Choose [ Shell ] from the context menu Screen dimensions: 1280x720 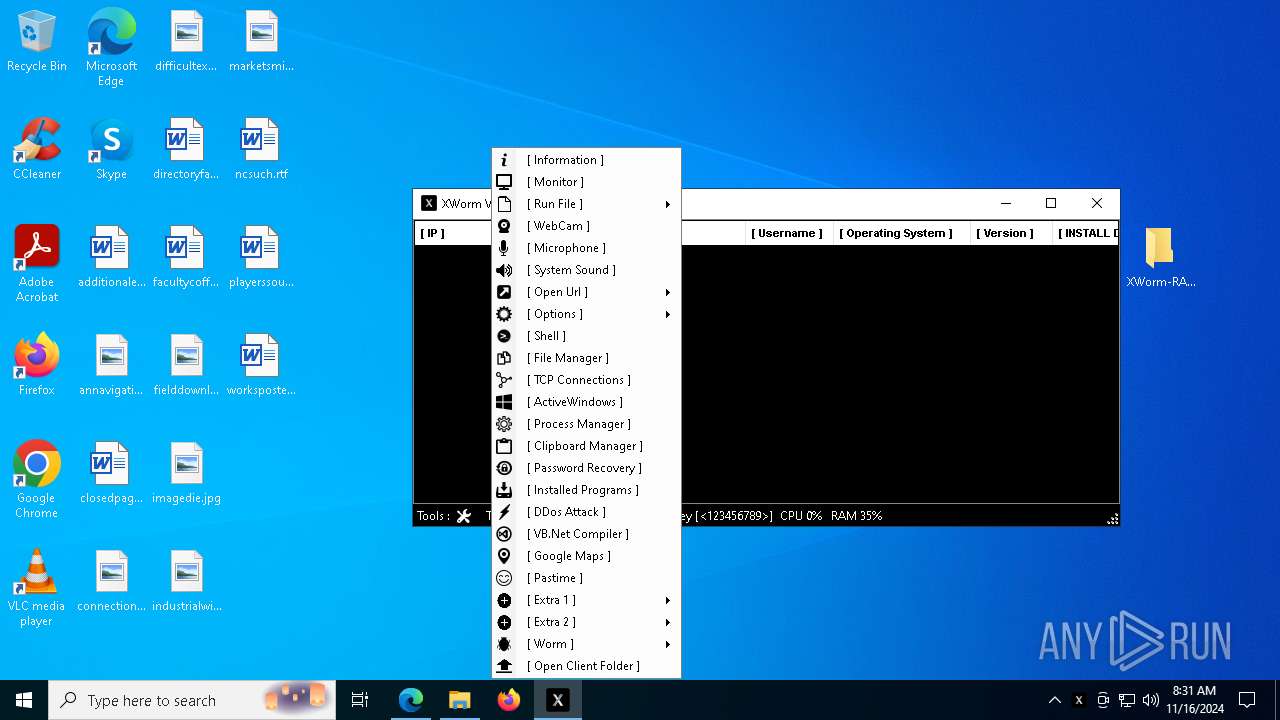coord(586,336)
